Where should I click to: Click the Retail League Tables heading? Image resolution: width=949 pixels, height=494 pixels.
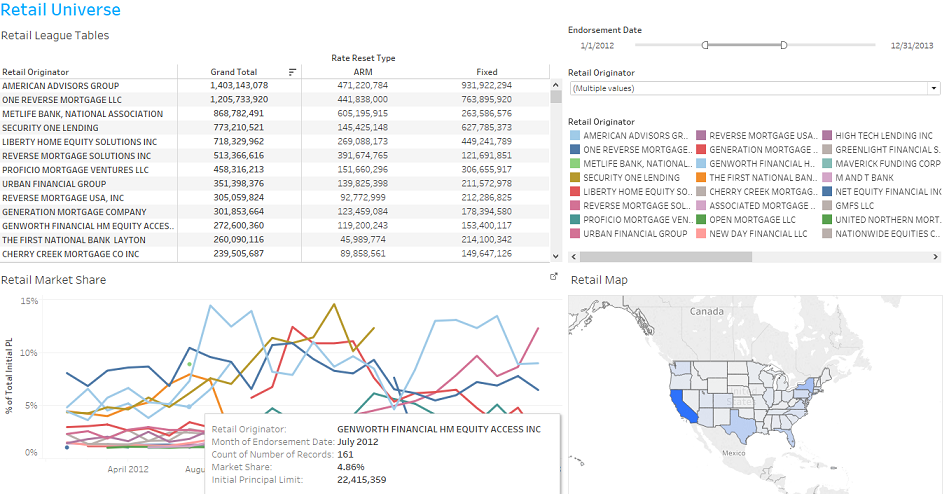click(x=55, y=35)
